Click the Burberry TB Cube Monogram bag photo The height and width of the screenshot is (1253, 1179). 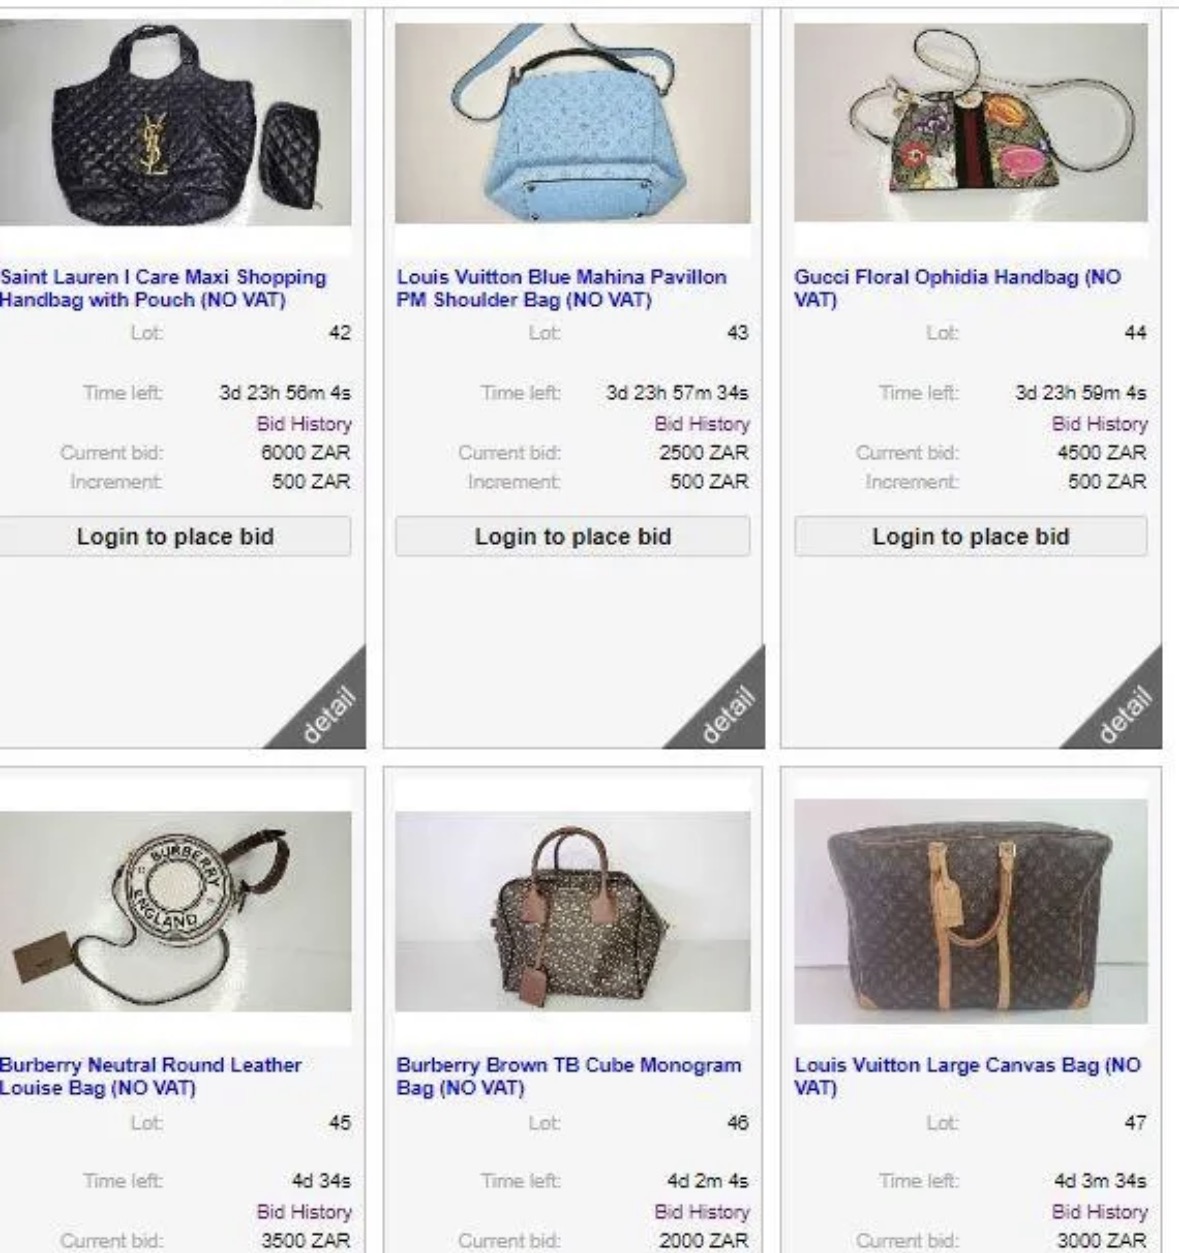pos(572,911)
